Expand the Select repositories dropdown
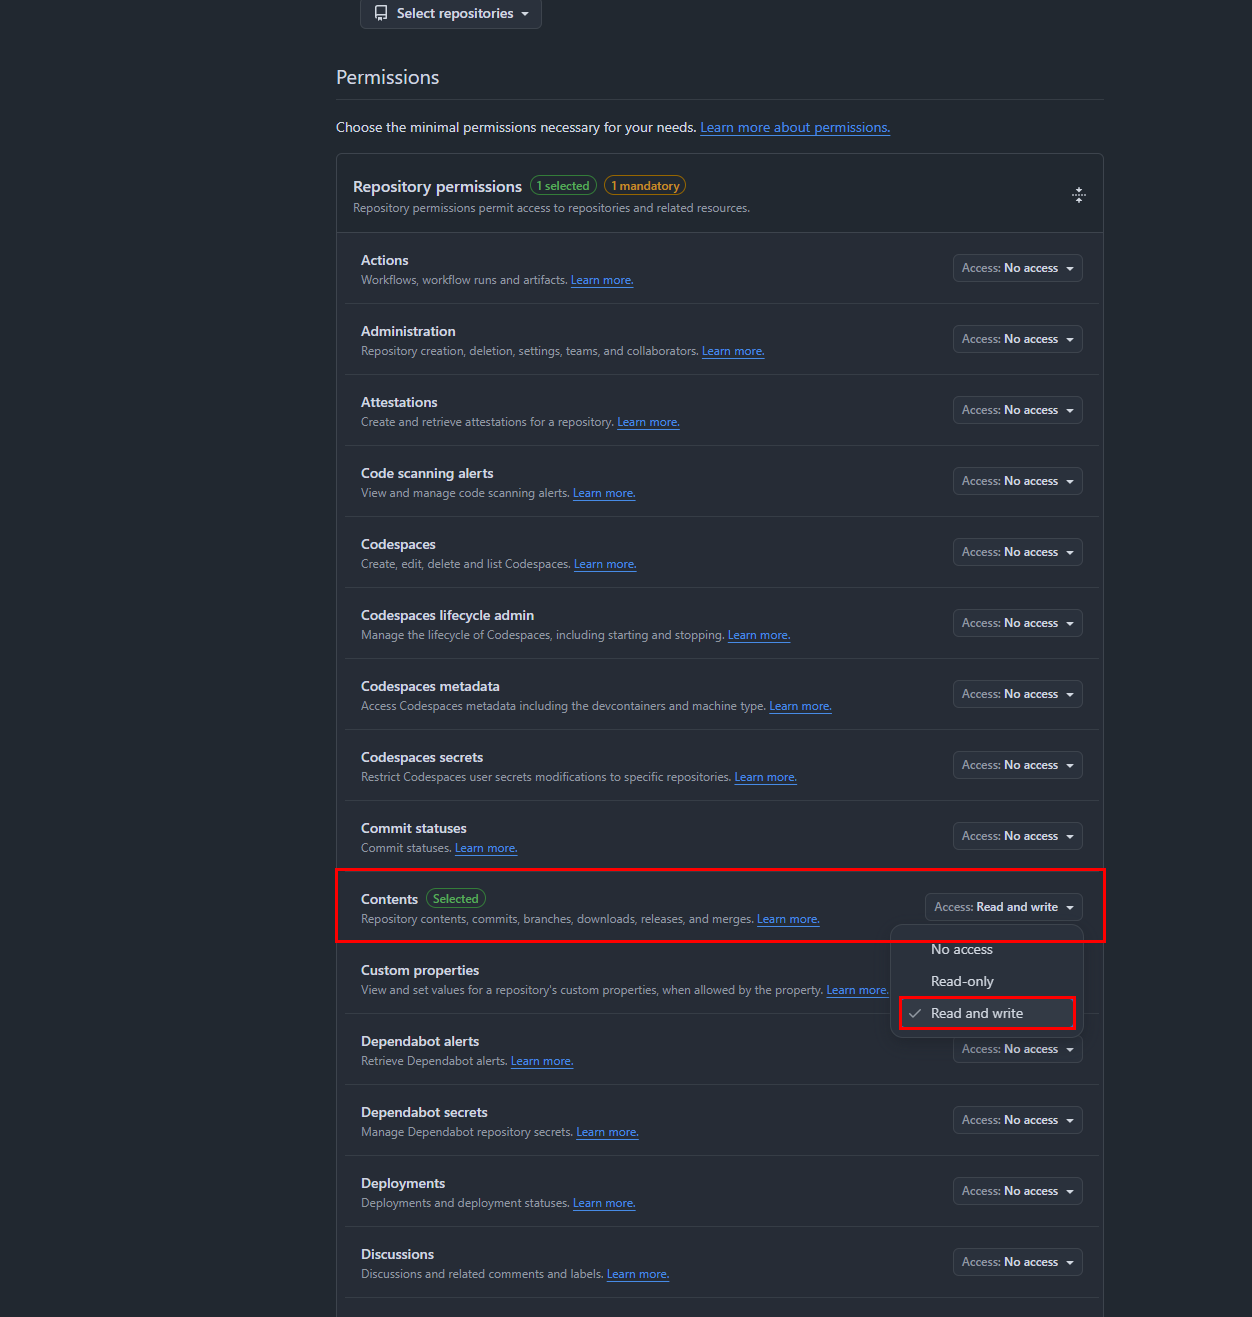This screenshot has height=1317, width=1252. (x=450, y=13)
